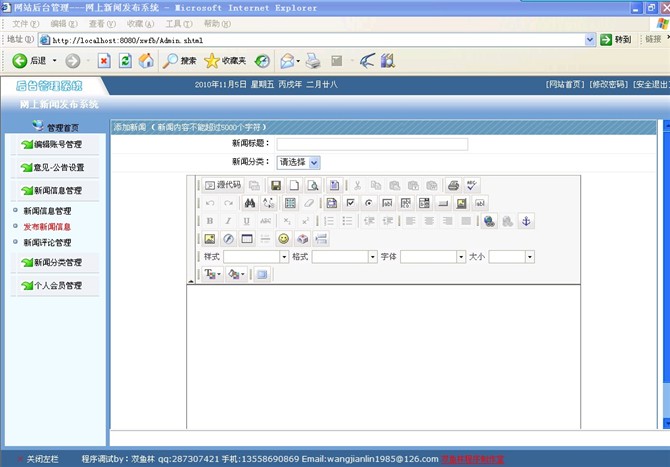Viewport: 670px width, 467px height.
Task: Expand the 样式 style dropdown
Action: click(x=284, y=257)
